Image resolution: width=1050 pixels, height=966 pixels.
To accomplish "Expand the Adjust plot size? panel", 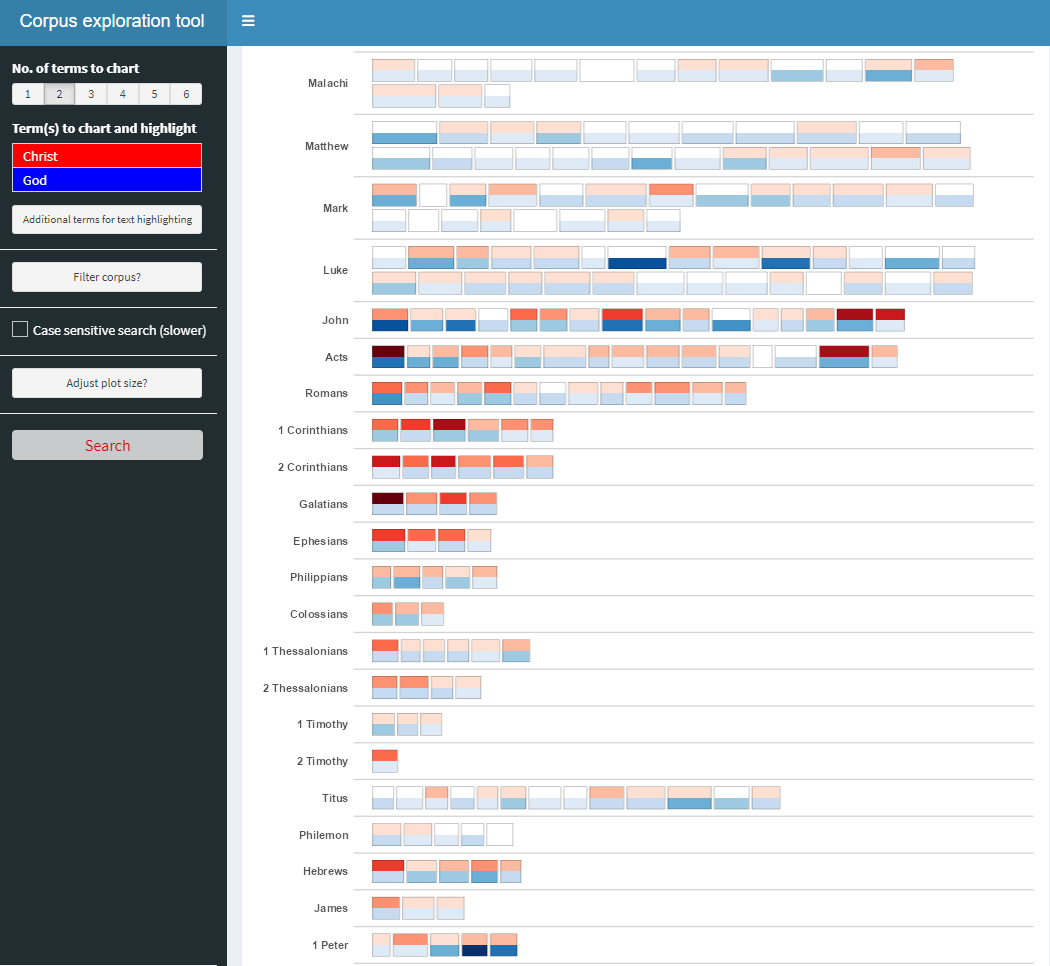I will [x=107, y=383].
